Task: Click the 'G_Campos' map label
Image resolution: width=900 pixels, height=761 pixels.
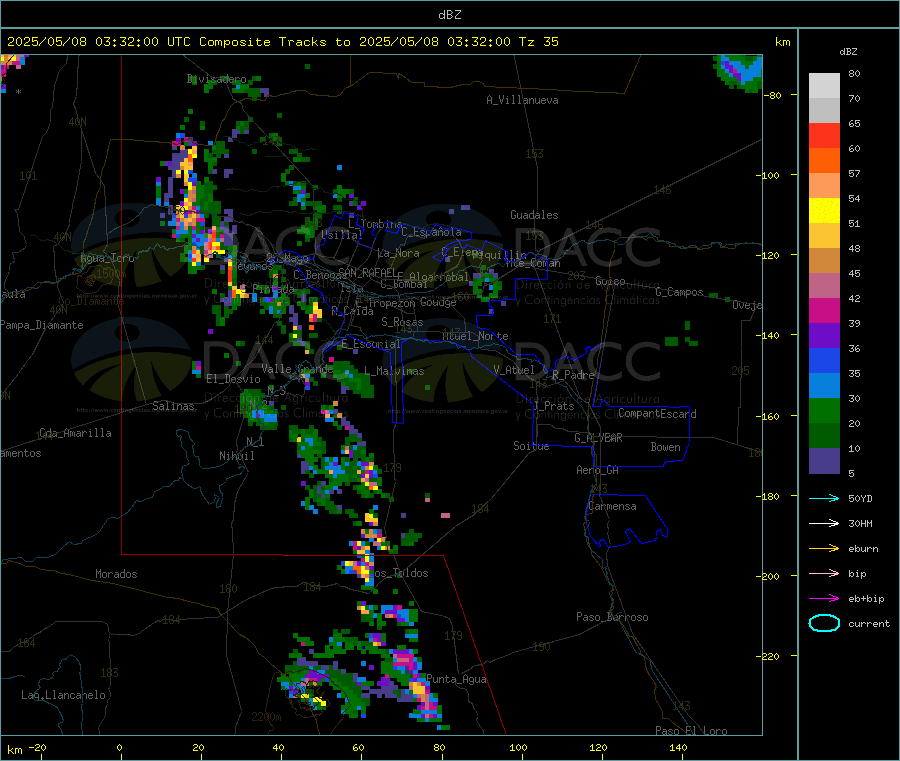Action: pos(679,292)
